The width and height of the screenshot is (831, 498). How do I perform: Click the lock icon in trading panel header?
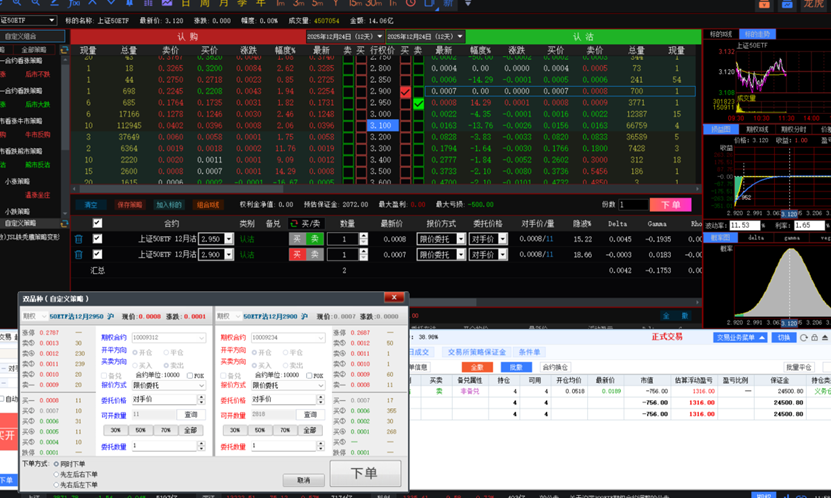coord(815,337)
